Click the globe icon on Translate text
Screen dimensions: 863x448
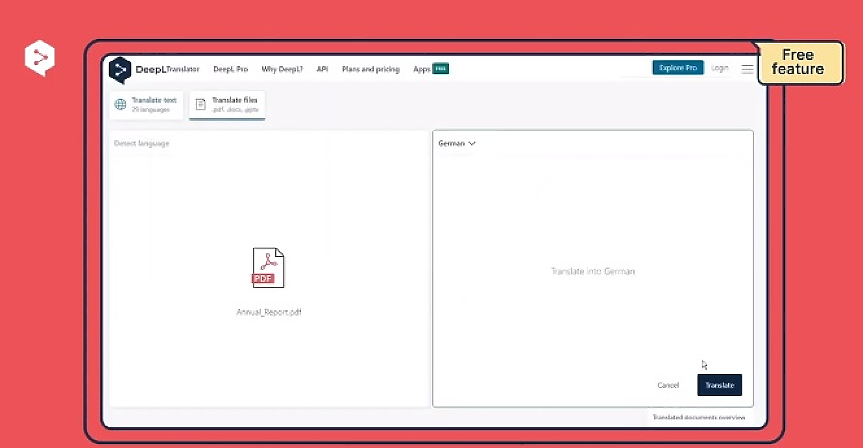pyautogui.click(x=120, y=104)
